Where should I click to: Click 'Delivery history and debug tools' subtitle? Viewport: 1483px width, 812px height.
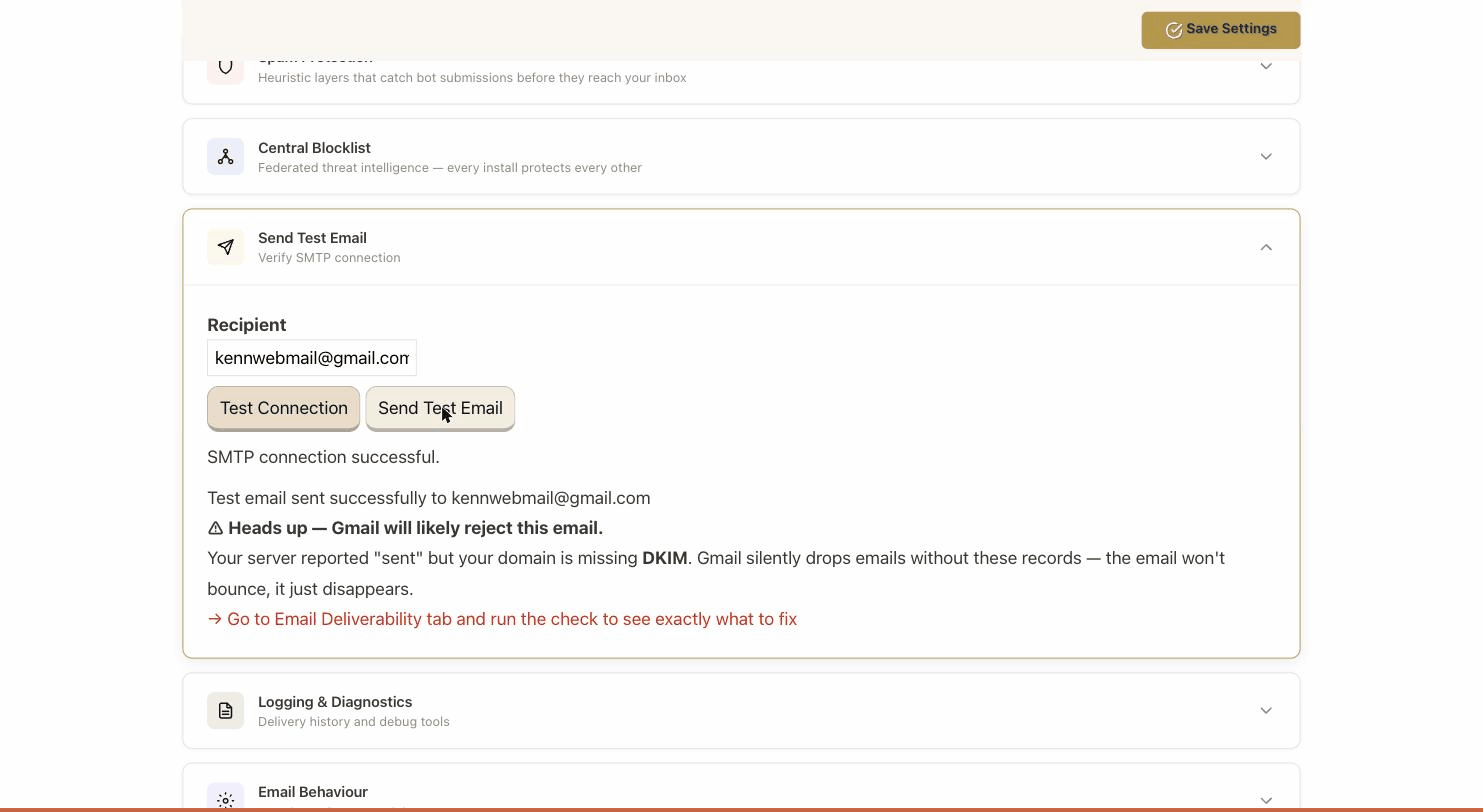click(353, 722)
